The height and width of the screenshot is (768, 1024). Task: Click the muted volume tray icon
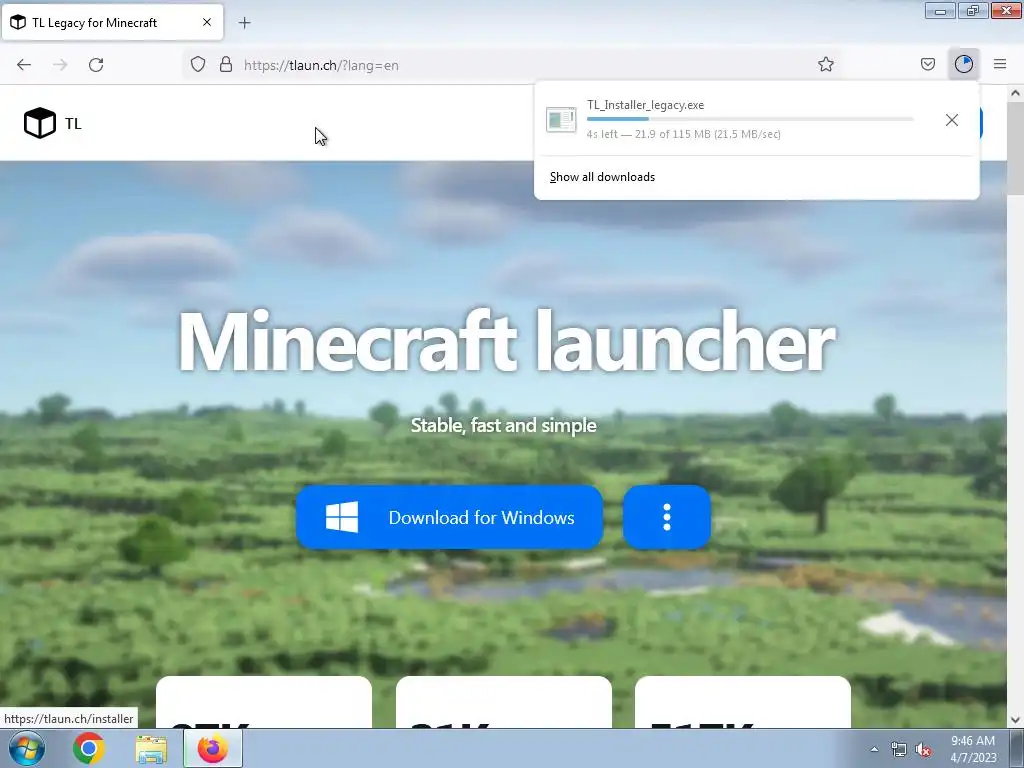[923, 749]
